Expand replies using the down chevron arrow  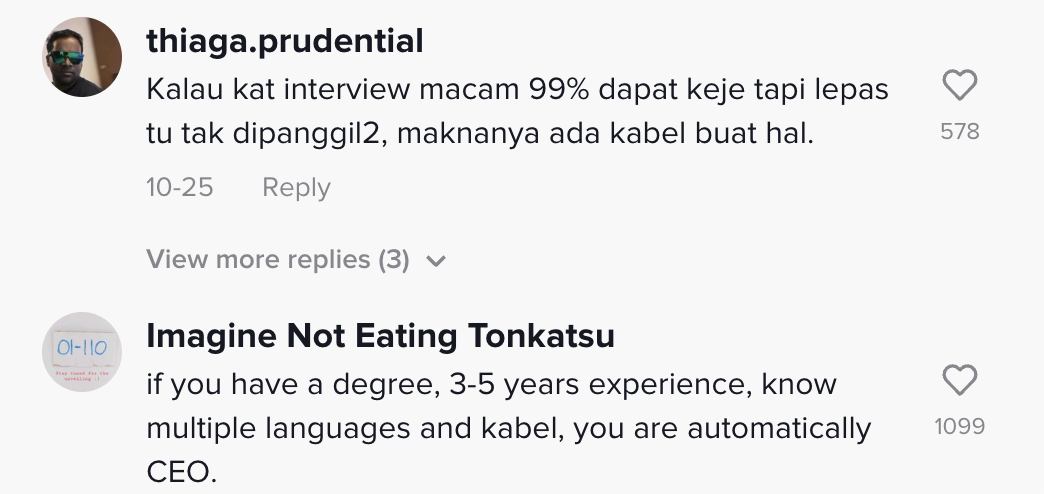[435, 261]
